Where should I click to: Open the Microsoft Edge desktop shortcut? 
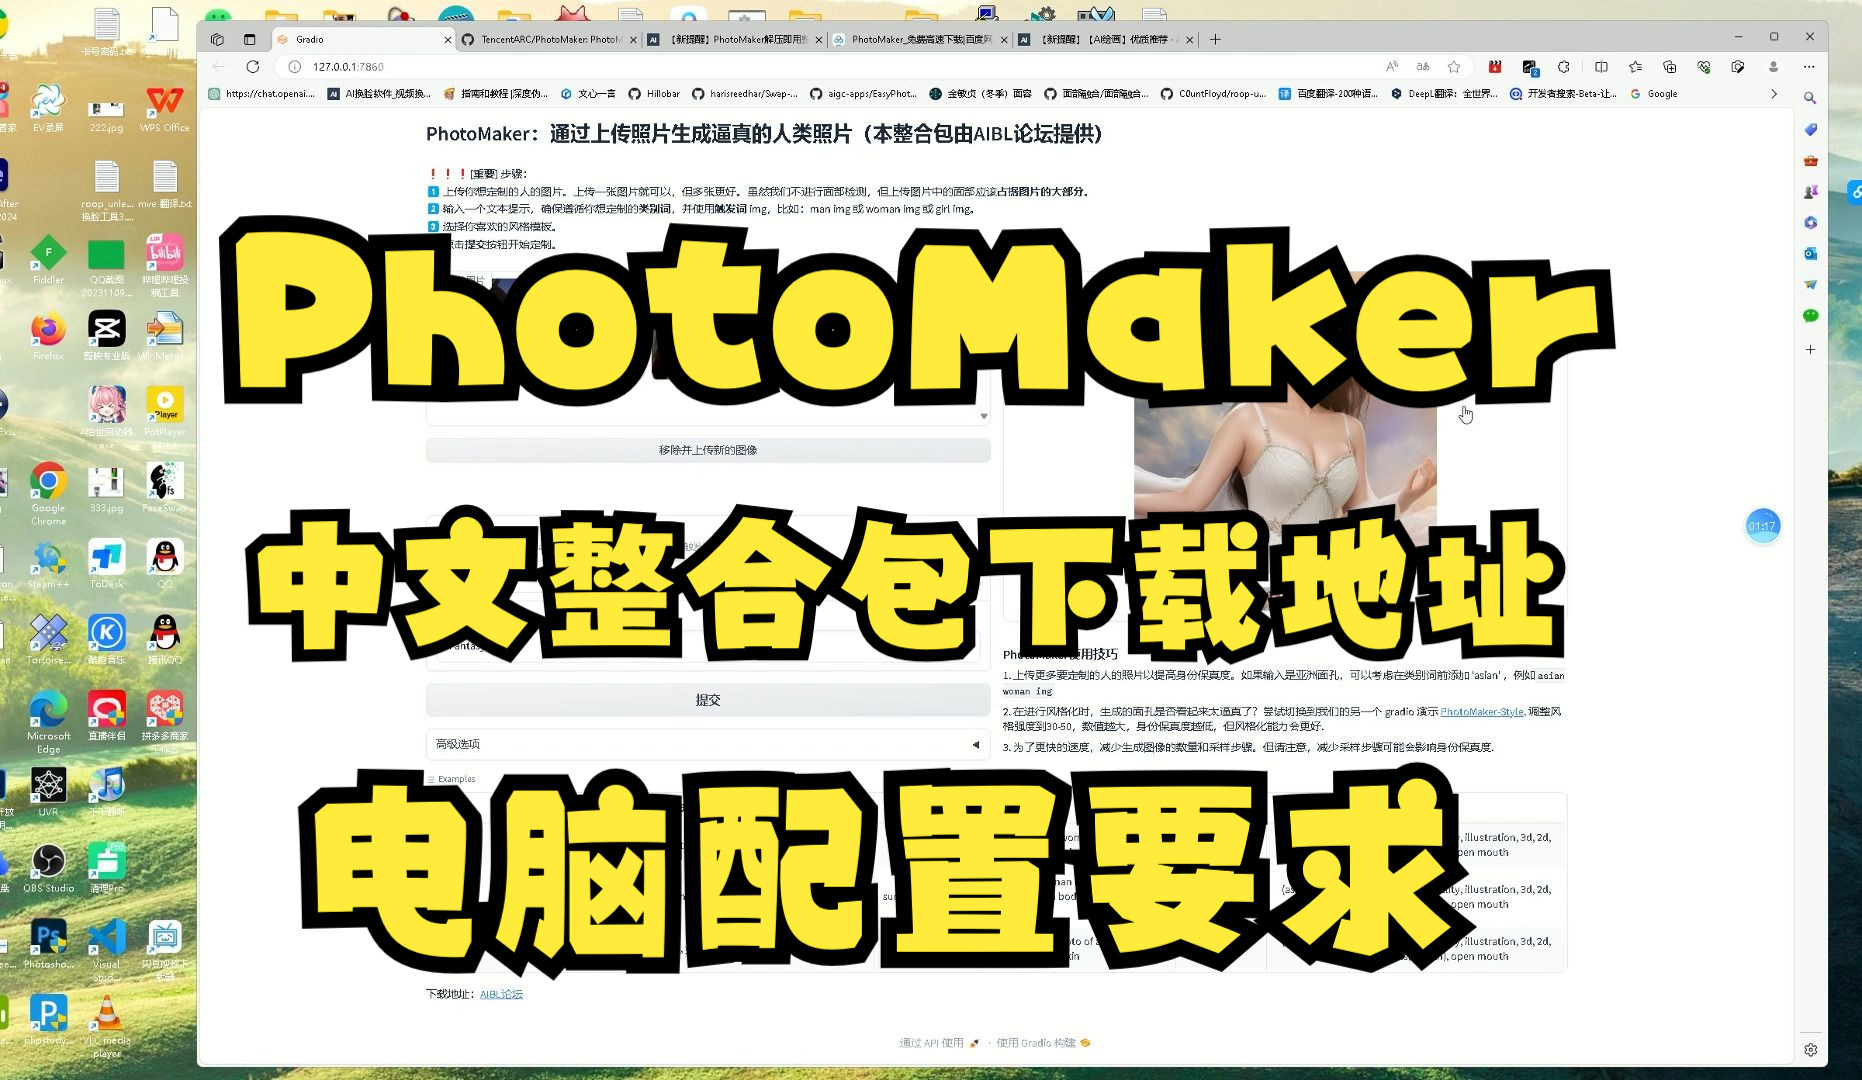48,722
